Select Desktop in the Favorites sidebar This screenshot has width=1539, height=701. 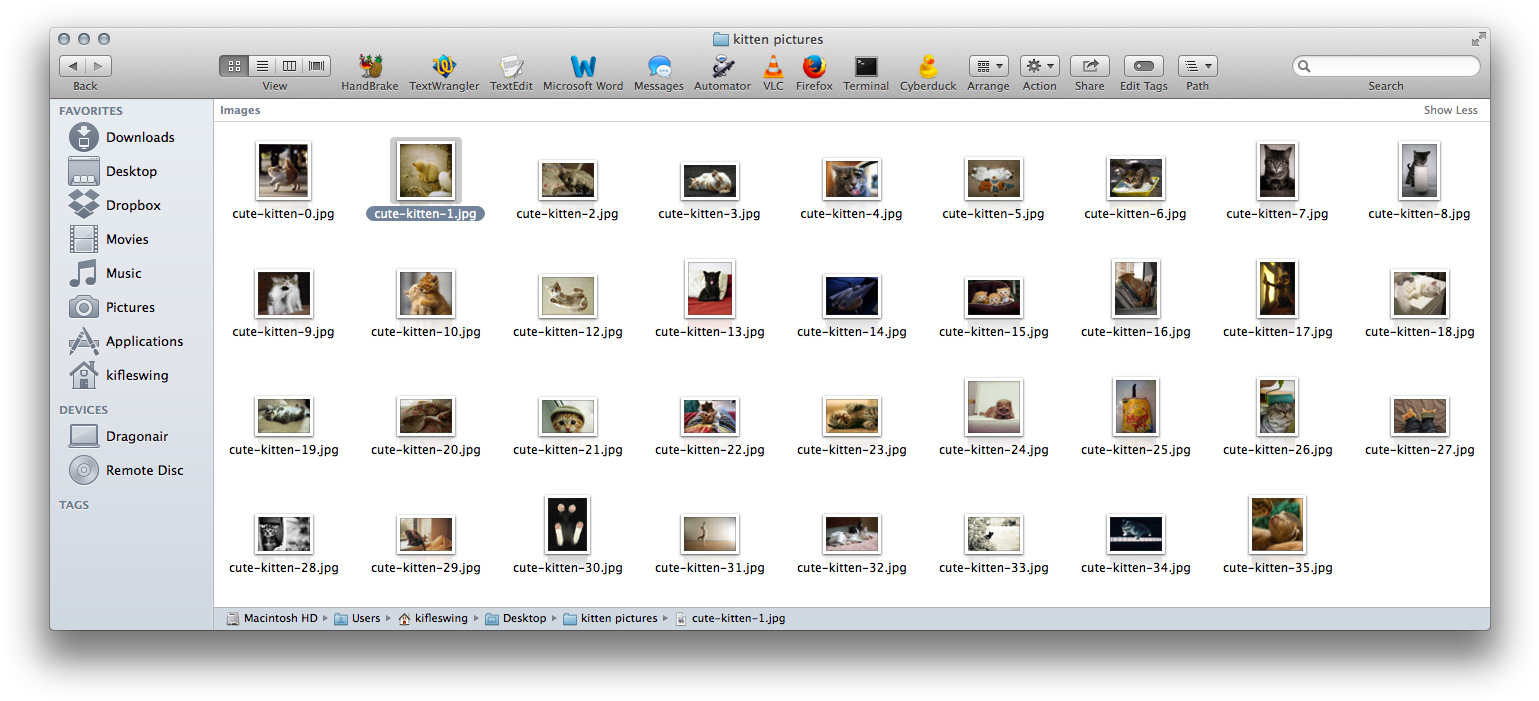tap(131, 171)
